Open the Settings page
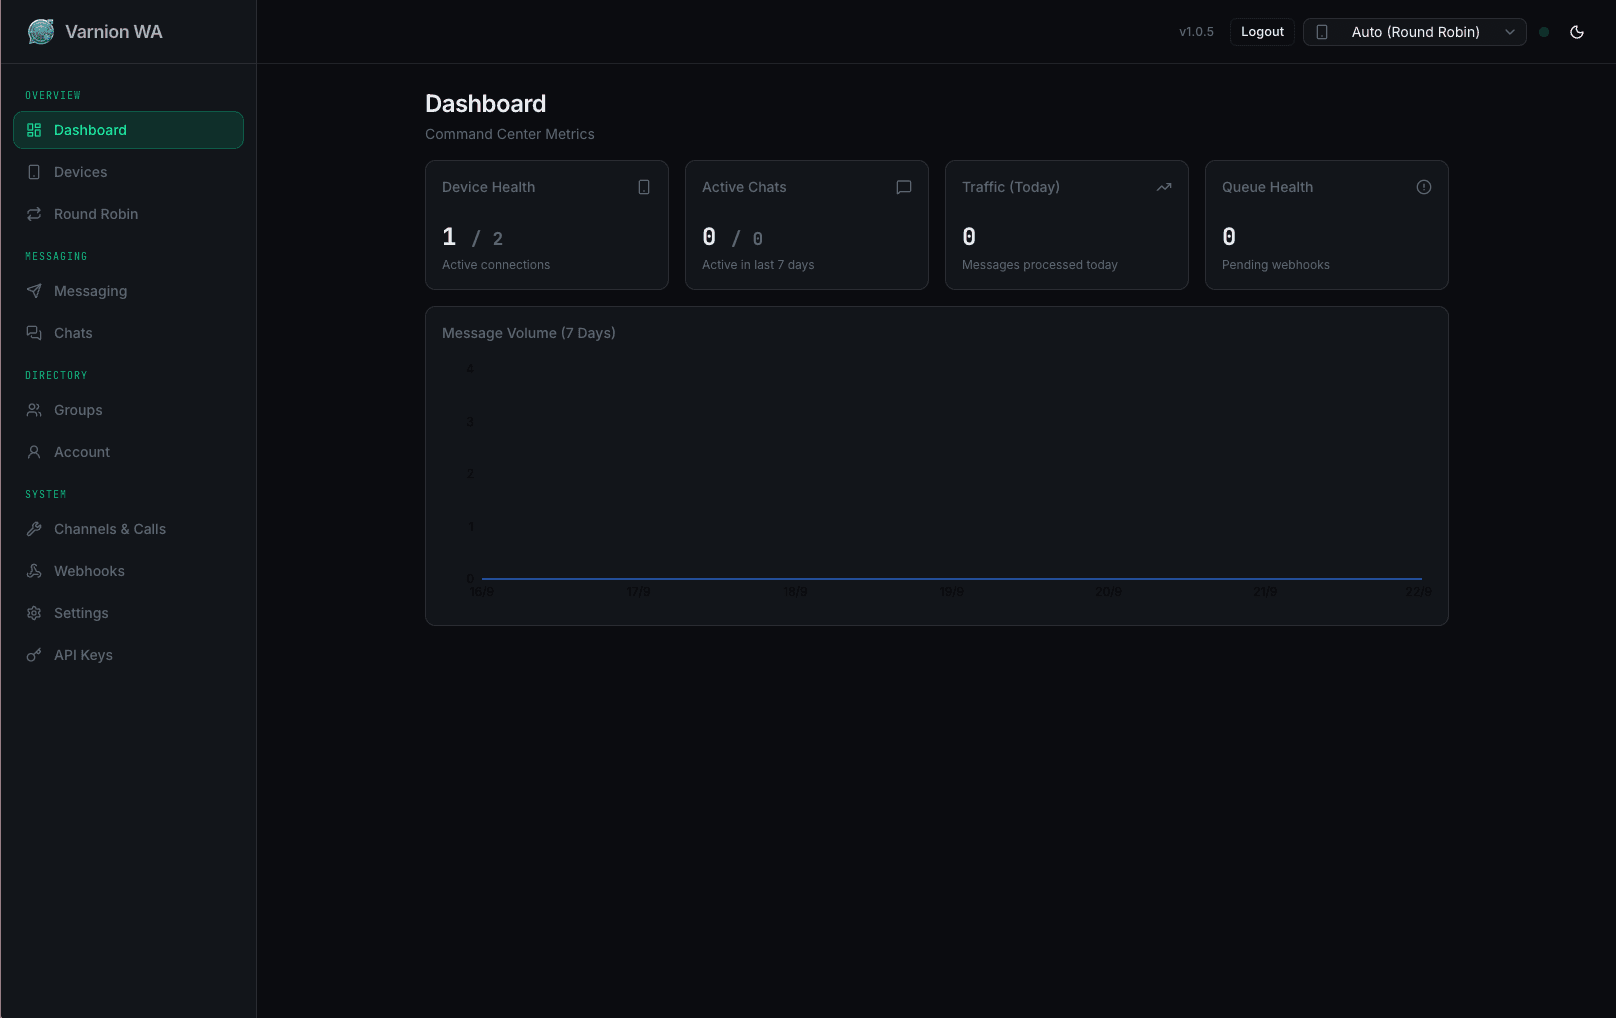The image size is (1616, 1018). (128, 613)
